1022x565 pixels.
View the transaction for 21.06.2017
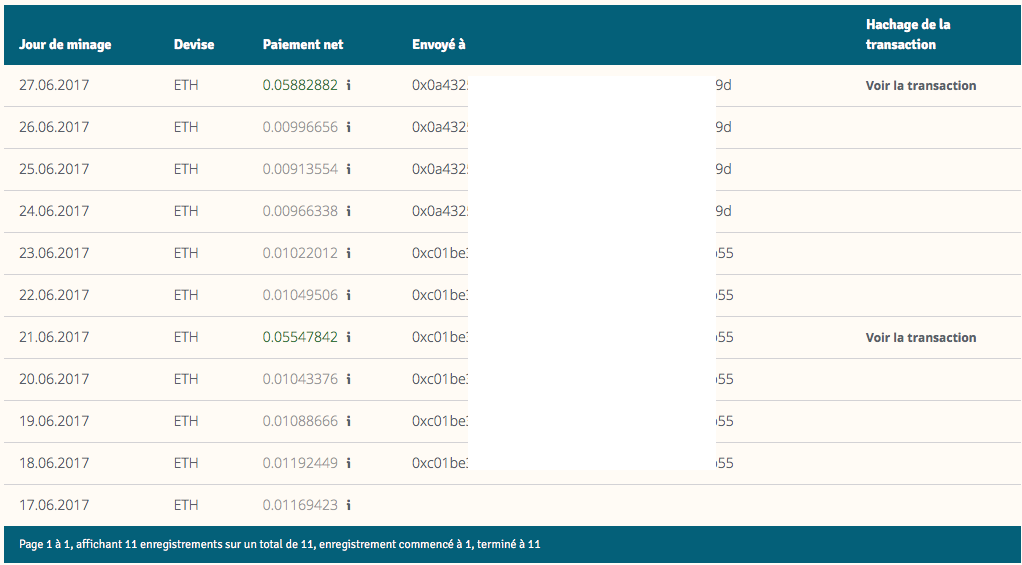[920, 337]
